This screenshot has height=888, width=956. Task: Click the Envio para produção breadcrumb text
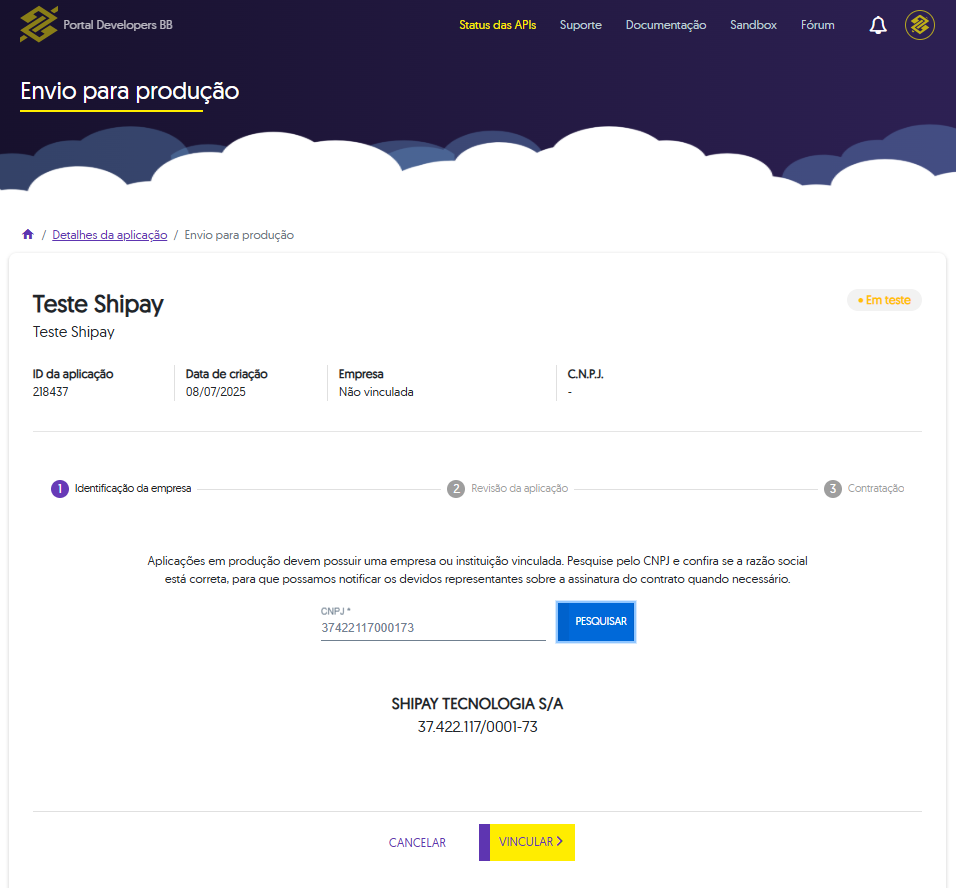click(239, 235)
